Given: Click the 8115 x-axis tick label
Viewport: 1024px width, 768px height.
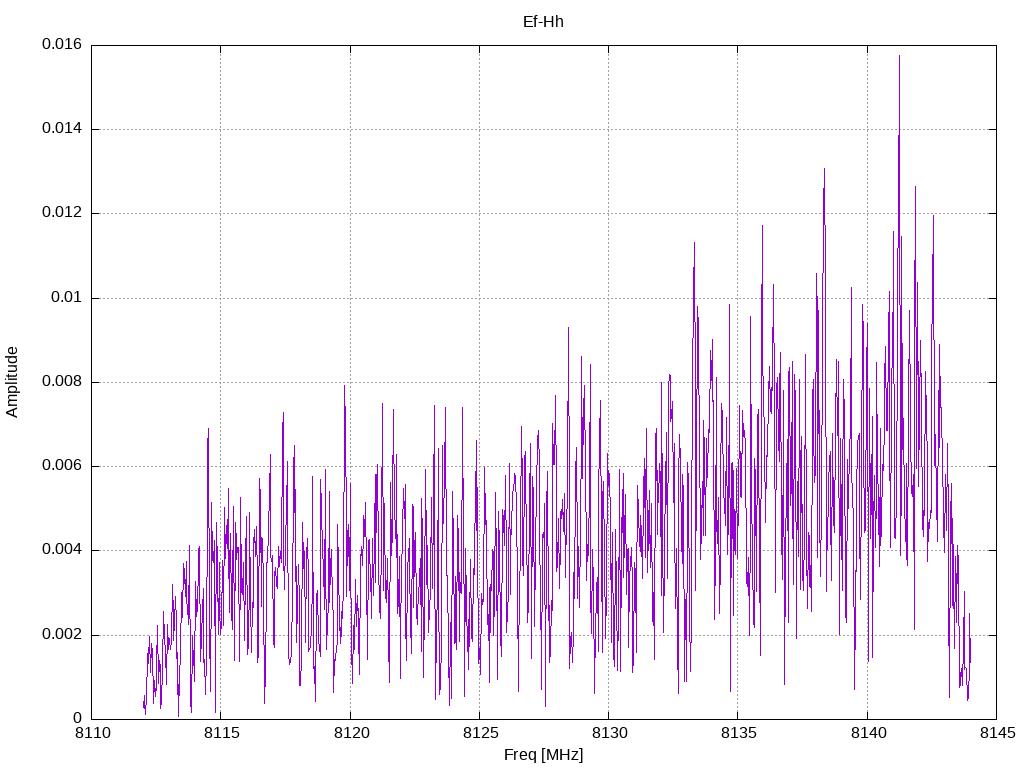Looking at the screenshot, I should tap(221, 733).
